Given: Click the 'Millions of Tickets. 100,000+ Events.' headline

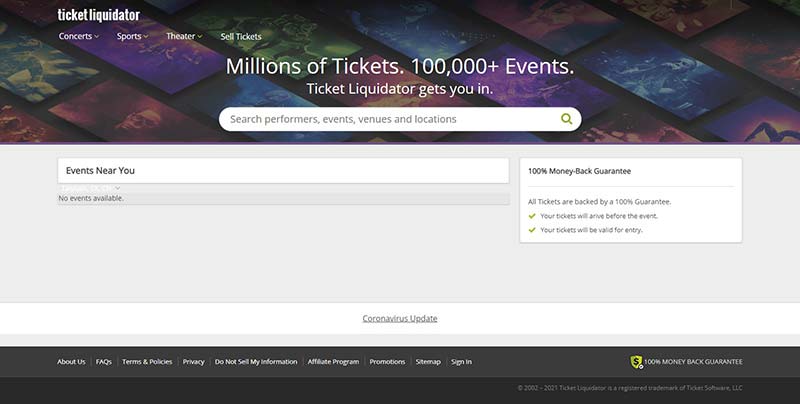Looking at the screenshot, I should [400, 66].
